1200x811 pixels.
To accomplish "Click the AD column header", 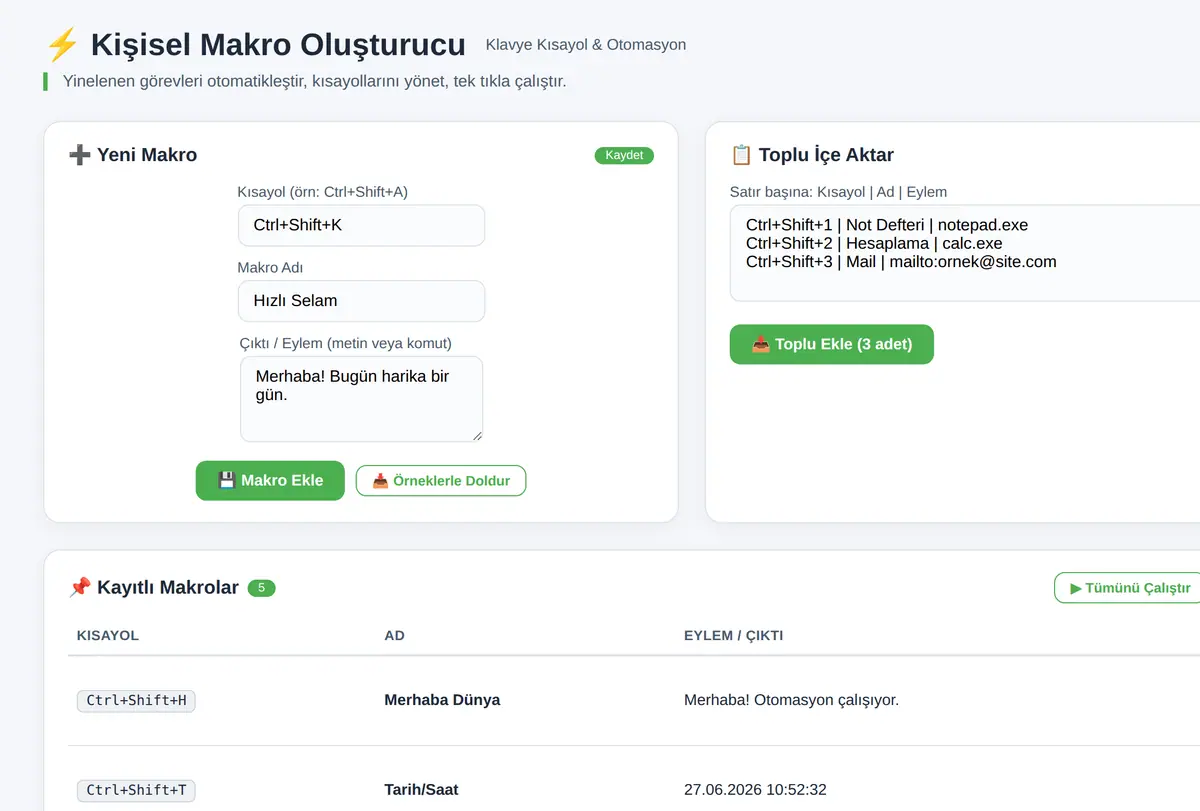I will pyautogui.click(x=394, y=635).
